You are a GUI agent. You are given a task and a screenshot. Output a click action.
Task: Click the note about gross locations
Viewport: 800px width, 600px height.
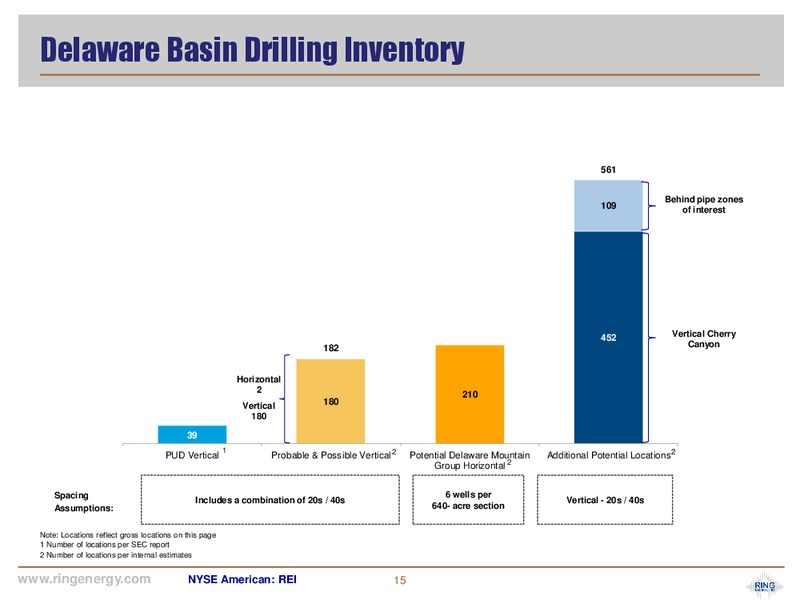point(128,535)
